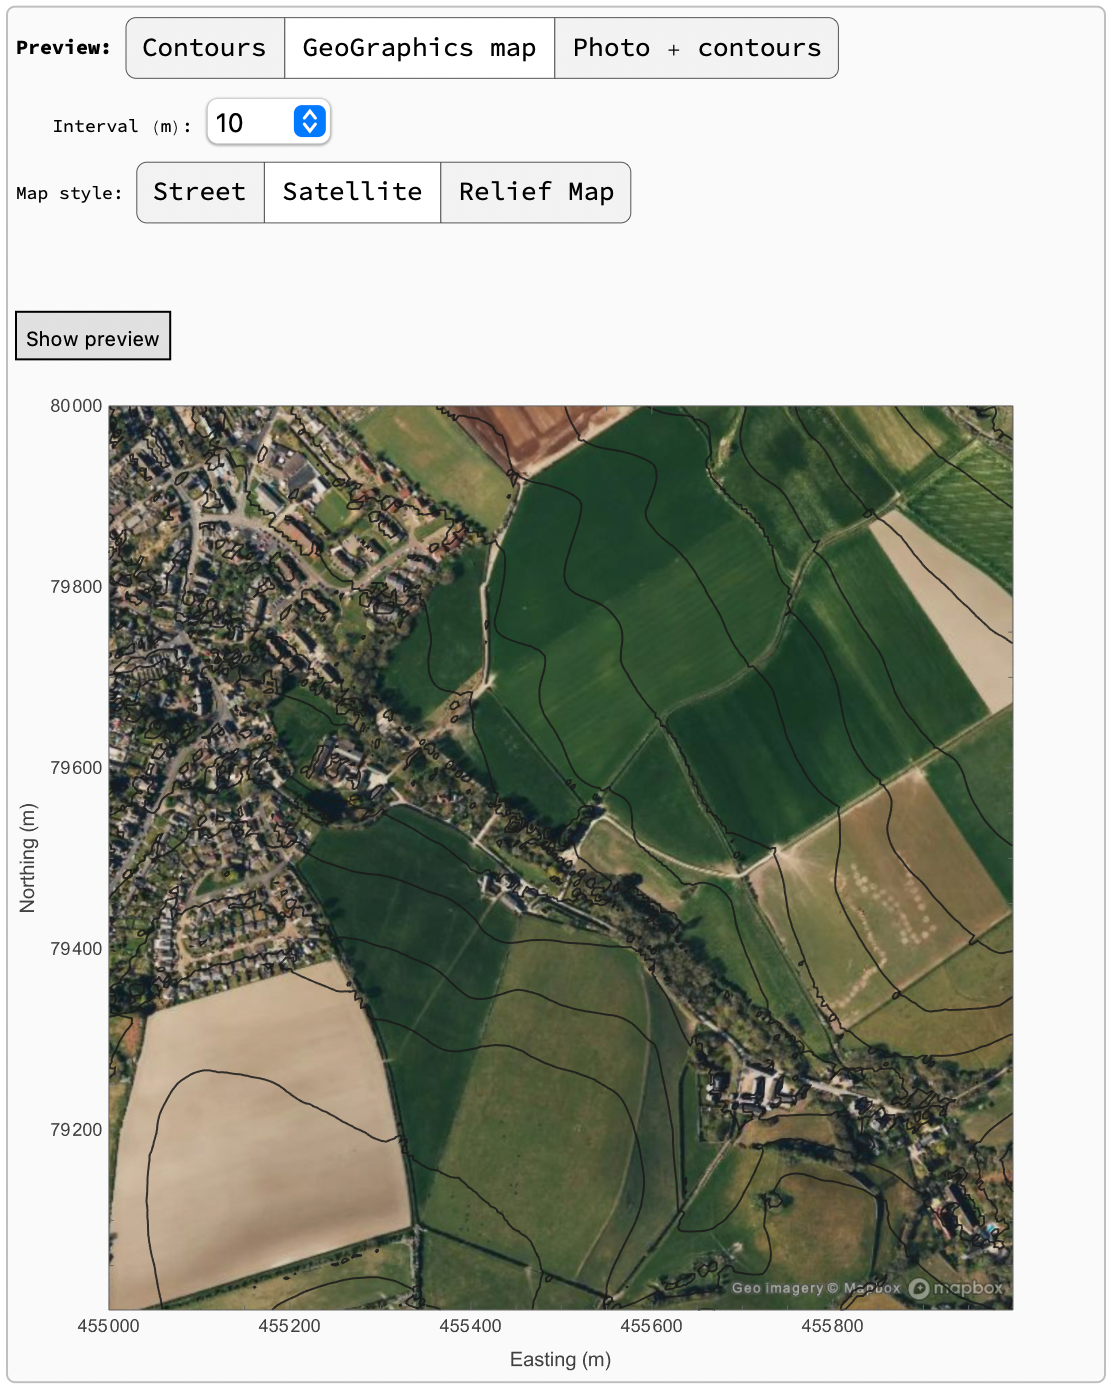This screenshot has height=1388, width=1110.
Task: Open the Interval (m) stepper dropdown
Action: click(310, 122)
